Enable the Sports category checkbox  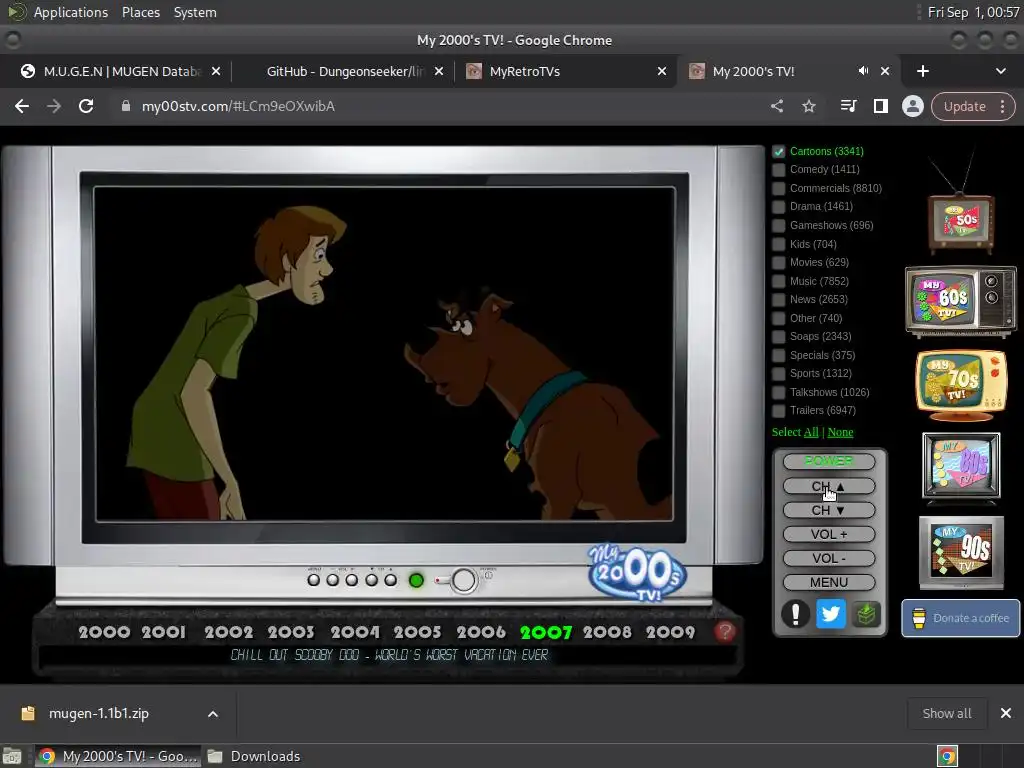pos(778,374)
